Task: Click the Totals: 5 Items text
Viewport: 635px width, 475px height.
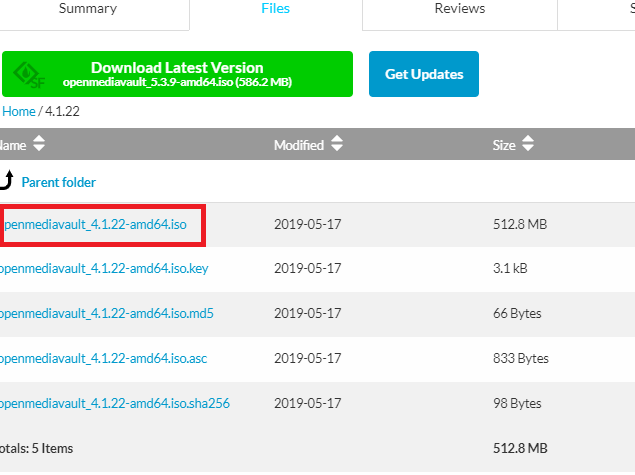Action: tap(36, 449)
